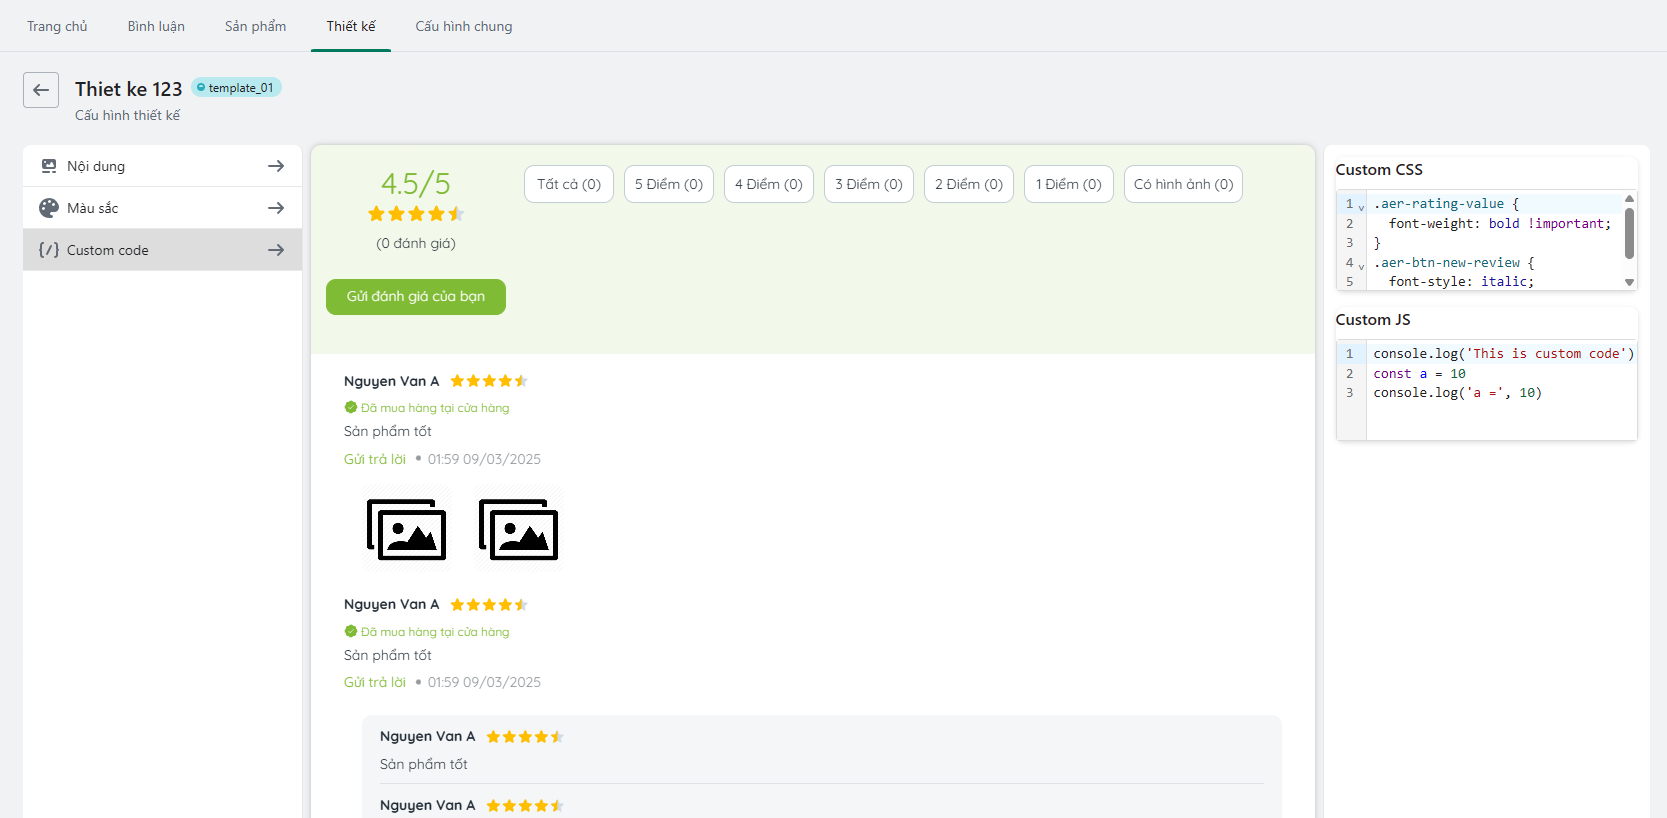
Task: Click the Màu sắc palette icon
Action: [48, 208]
